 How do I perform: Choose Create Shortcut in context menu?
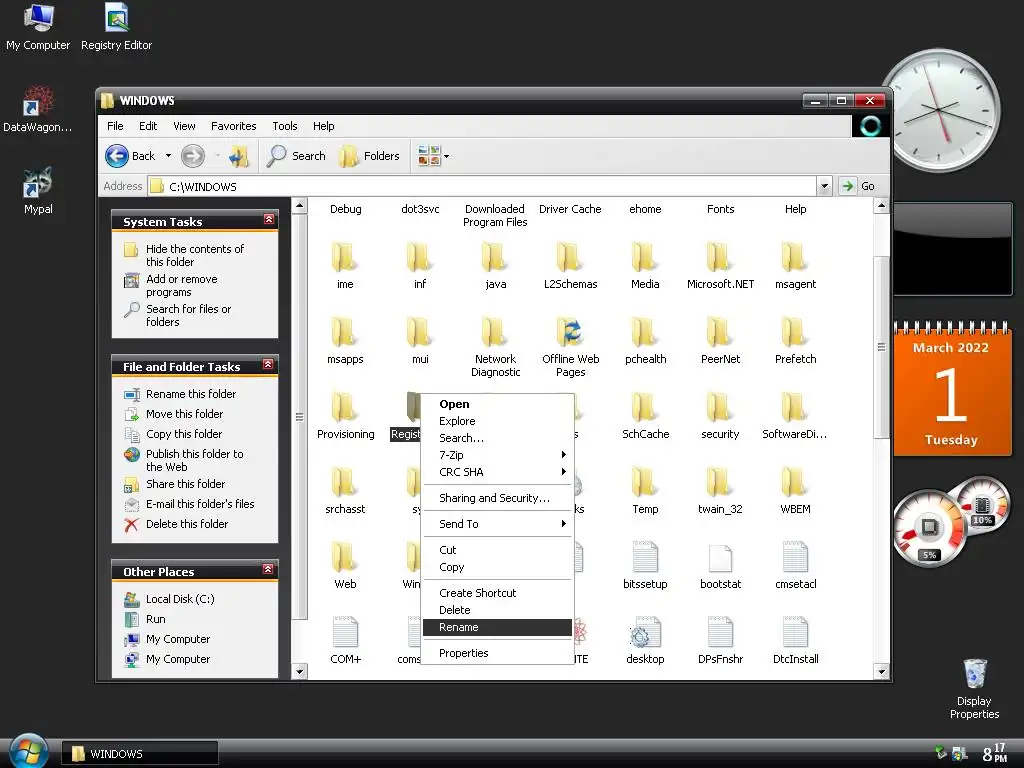click(498, 593)
